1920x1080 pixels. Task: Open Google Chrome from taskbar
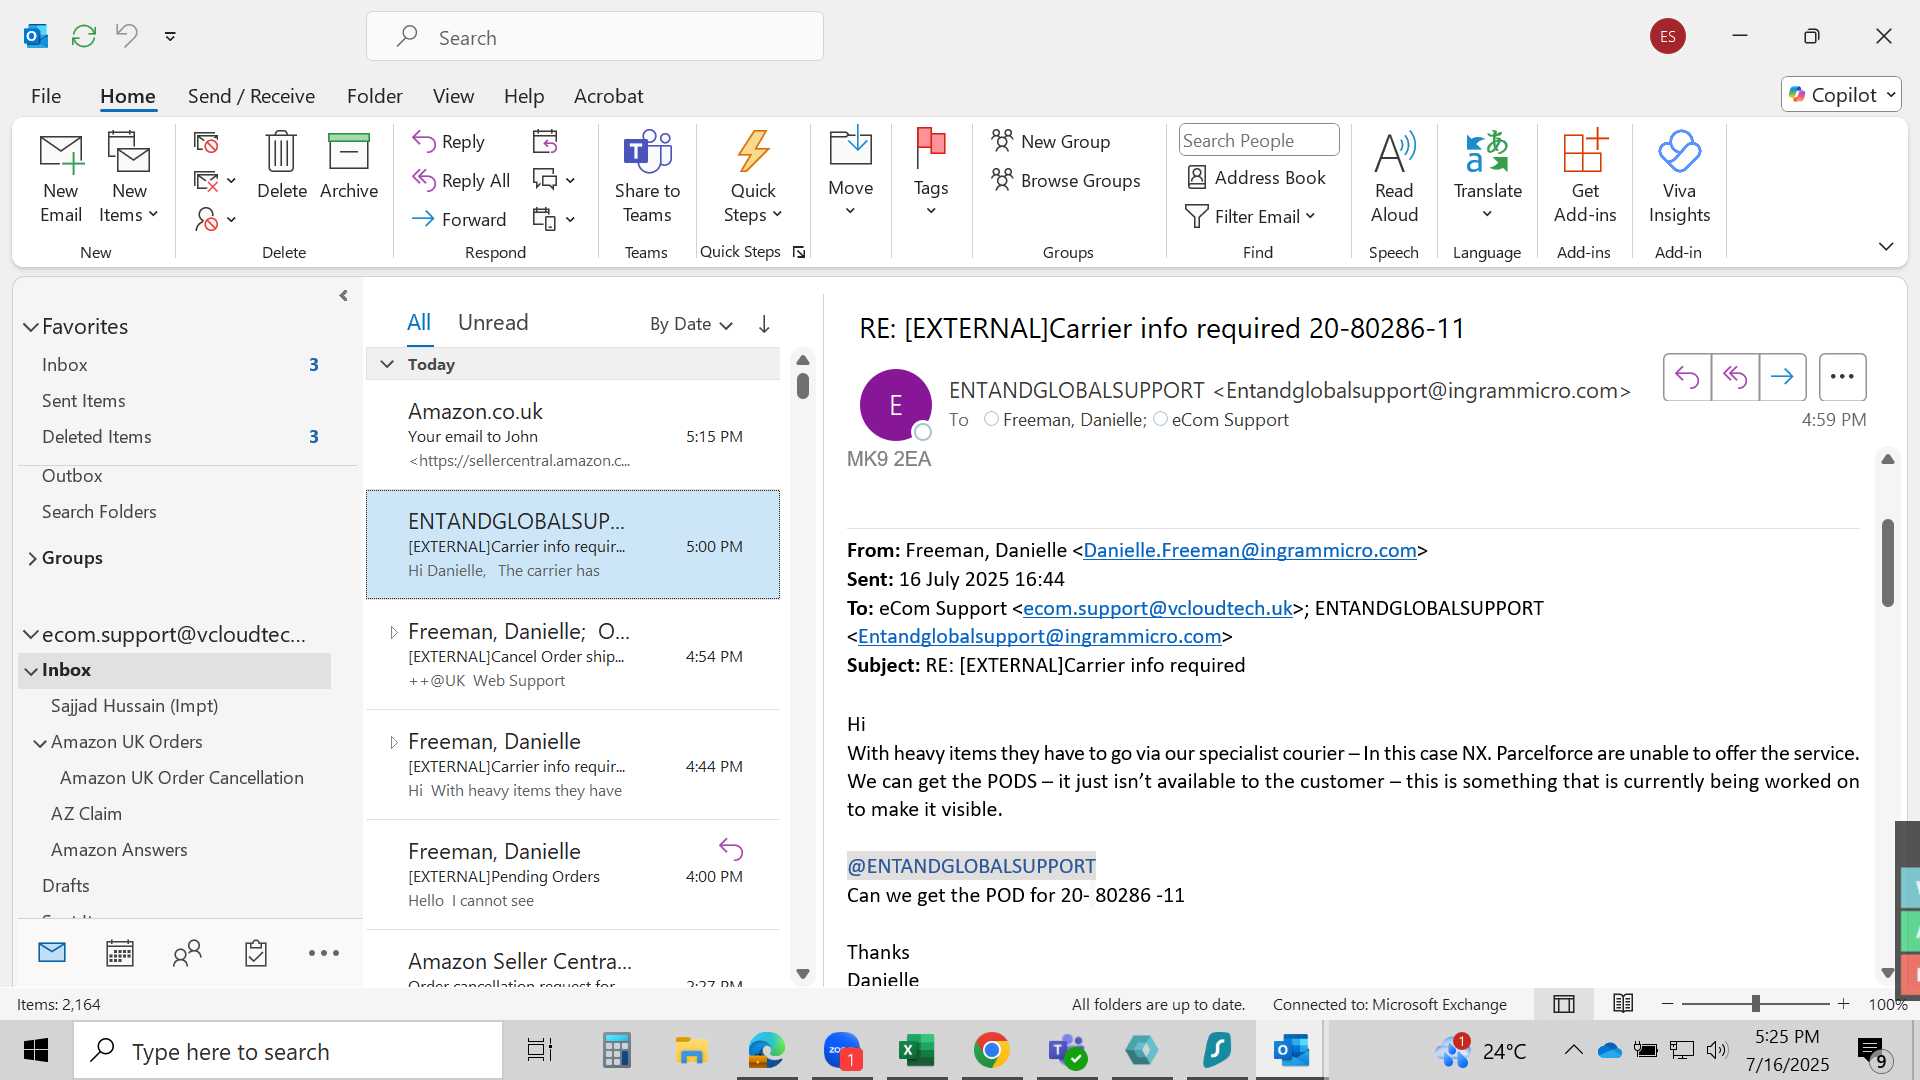pos(991,1050)
